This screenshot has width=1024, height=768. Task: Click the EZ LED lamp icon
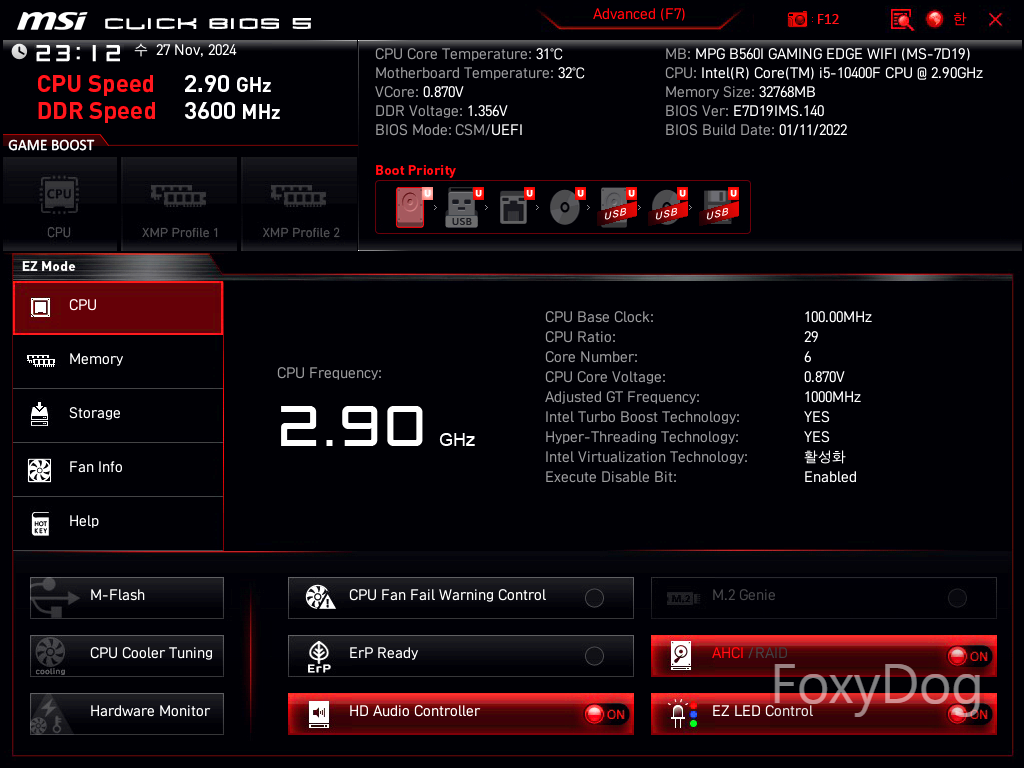coord(684,714)
